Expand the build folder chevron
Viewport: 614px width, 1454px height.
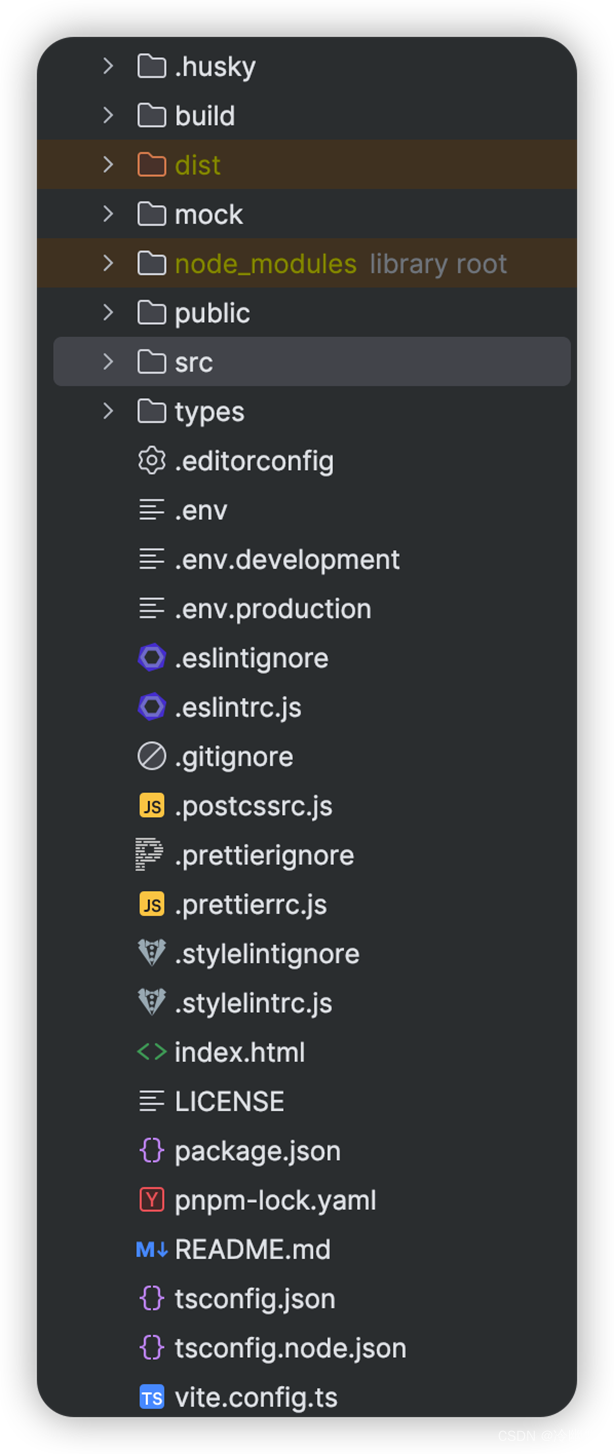108,115
